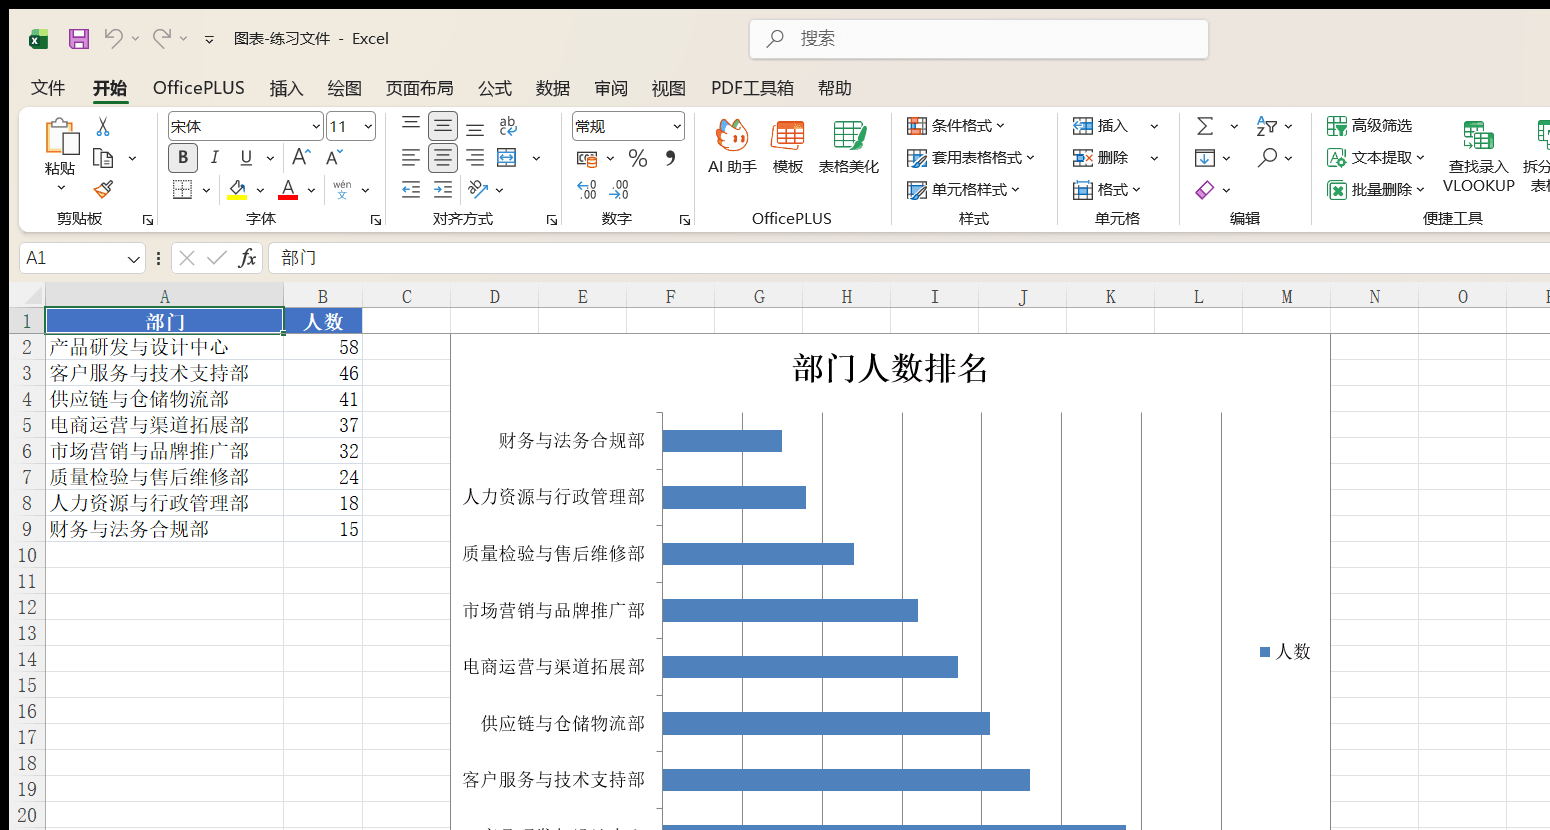Decrease decimal places
This screenshot has height=830, width=1550.
tap(619, 189)
